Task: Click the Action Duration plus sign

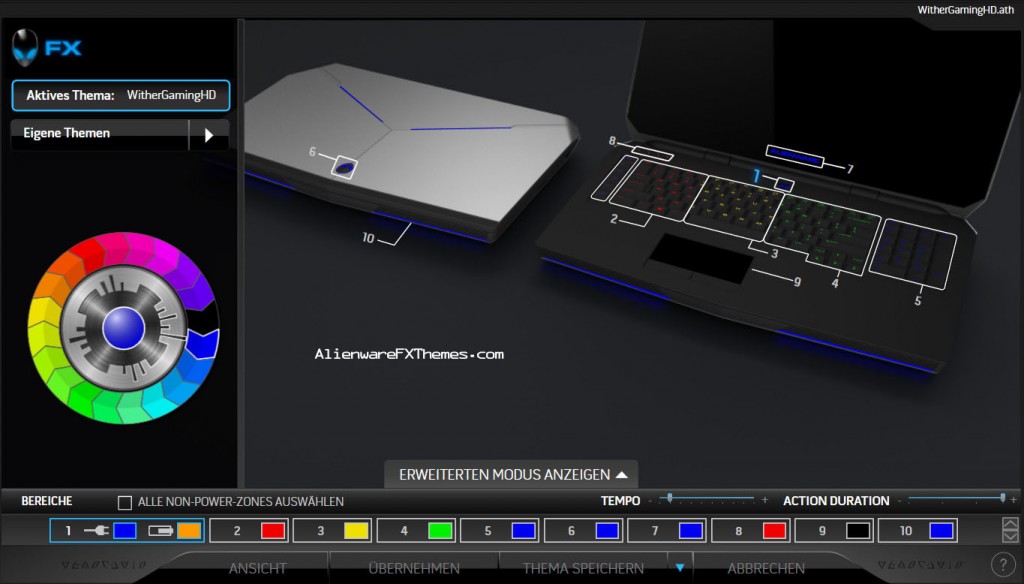Action: coord(1014,500)
